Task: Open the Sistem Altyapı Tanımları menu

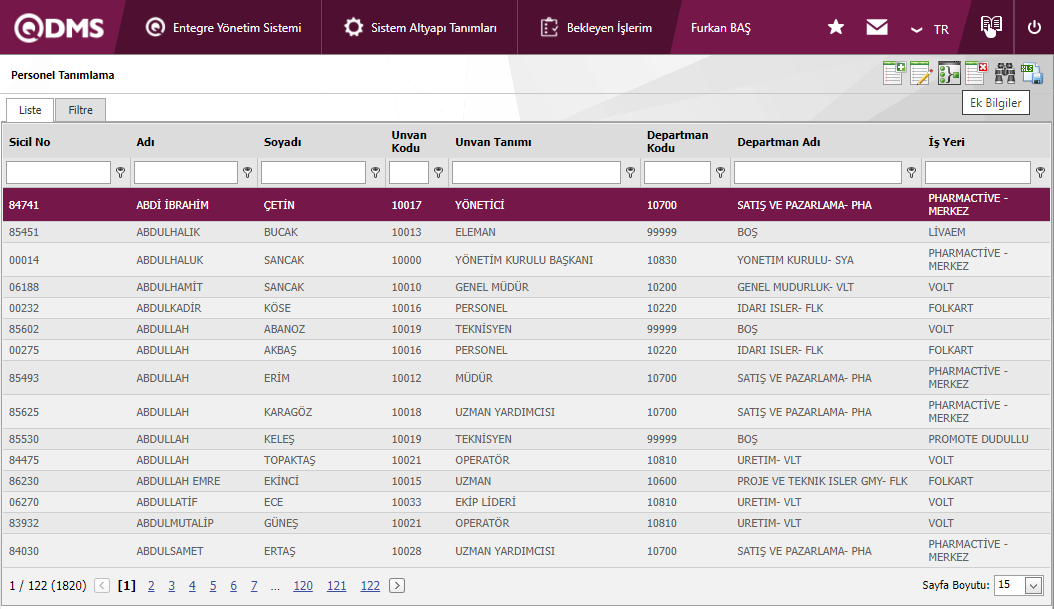Action: click(x=420, y=28)
